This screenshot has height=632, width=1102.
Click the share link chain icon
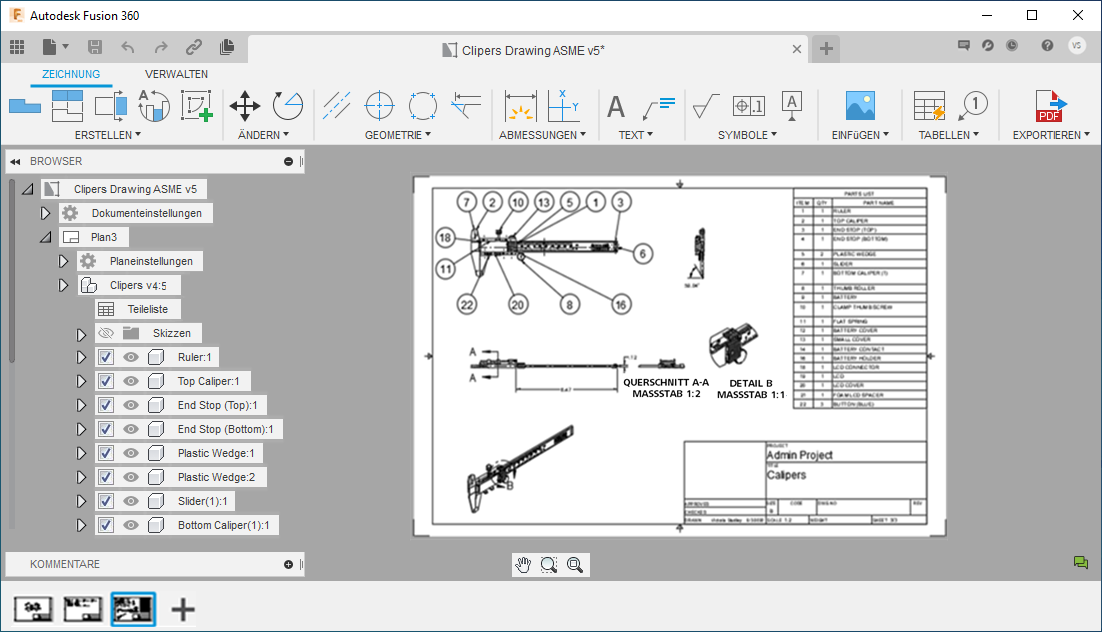tap(194, 47)
